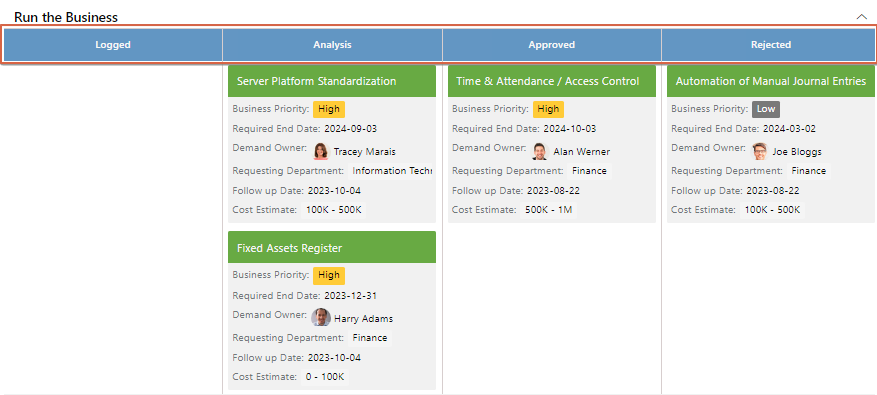Viewport: 877px width, 395px height.
Task: Click Information Technology department tag
Action: [391, 171]
